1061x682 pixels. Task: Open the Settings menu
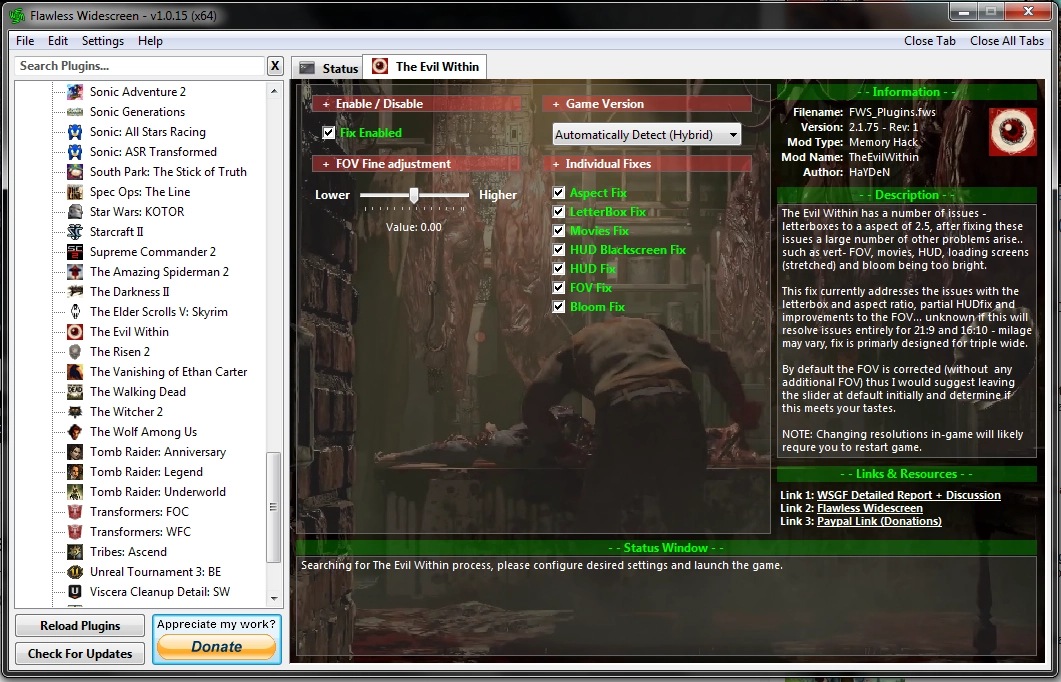(x=103, y=41)
